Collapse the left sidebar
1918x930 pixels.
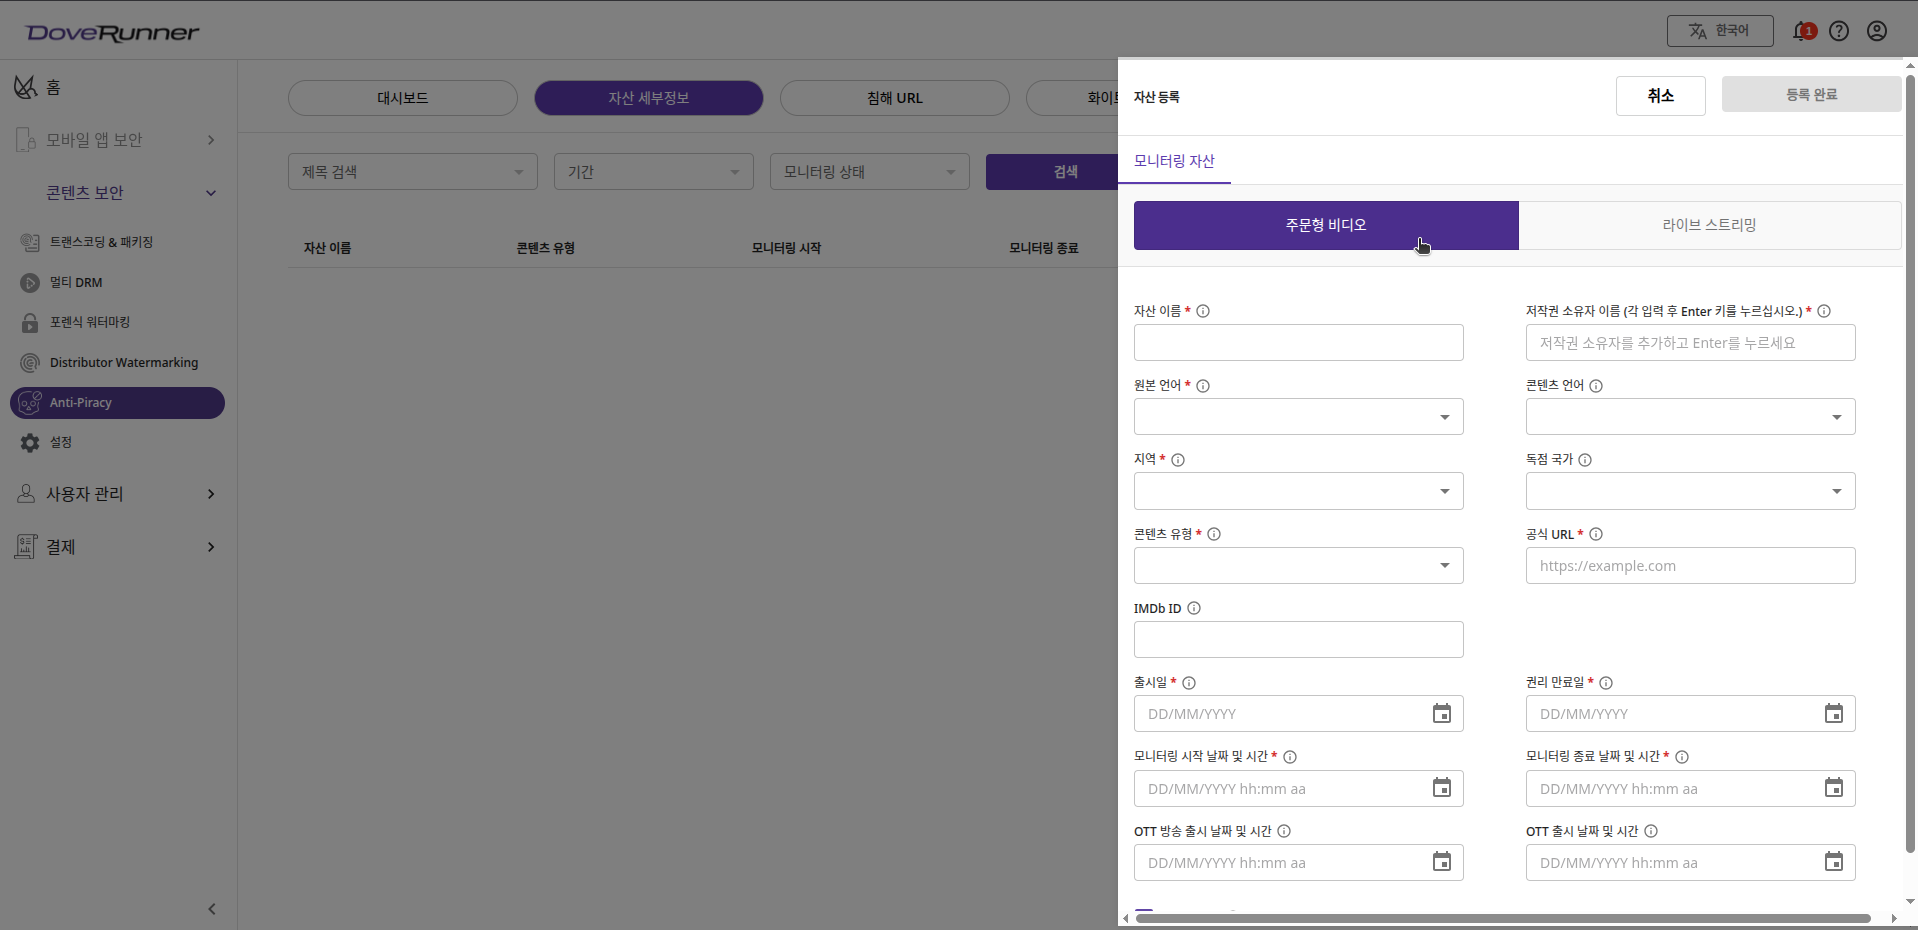click(211, 909)
